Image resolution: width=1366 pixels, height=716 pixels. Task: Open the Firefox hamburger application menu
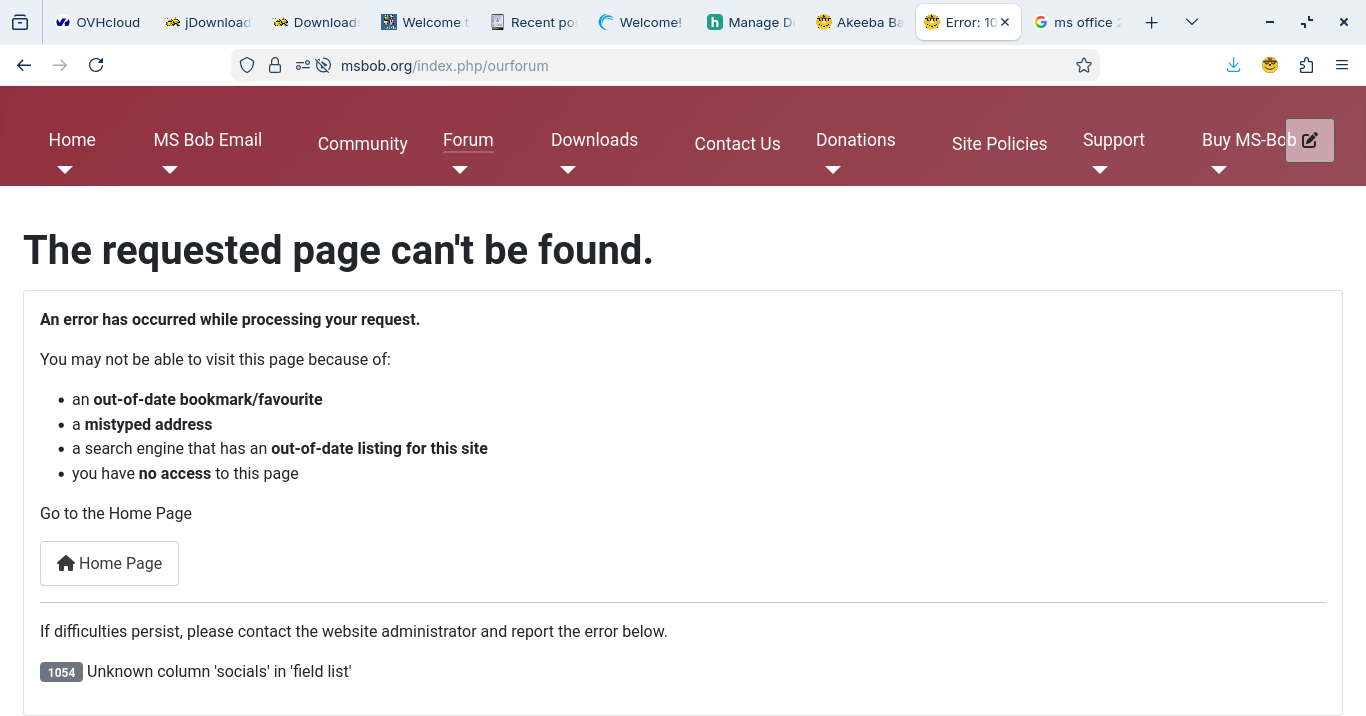(x=1342, y=65)
